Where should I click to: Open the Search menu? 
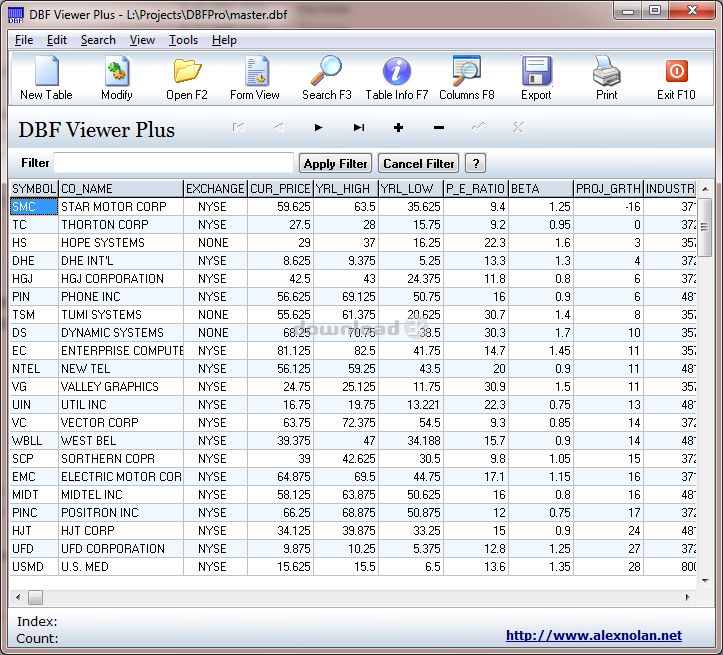click(98, 40)
